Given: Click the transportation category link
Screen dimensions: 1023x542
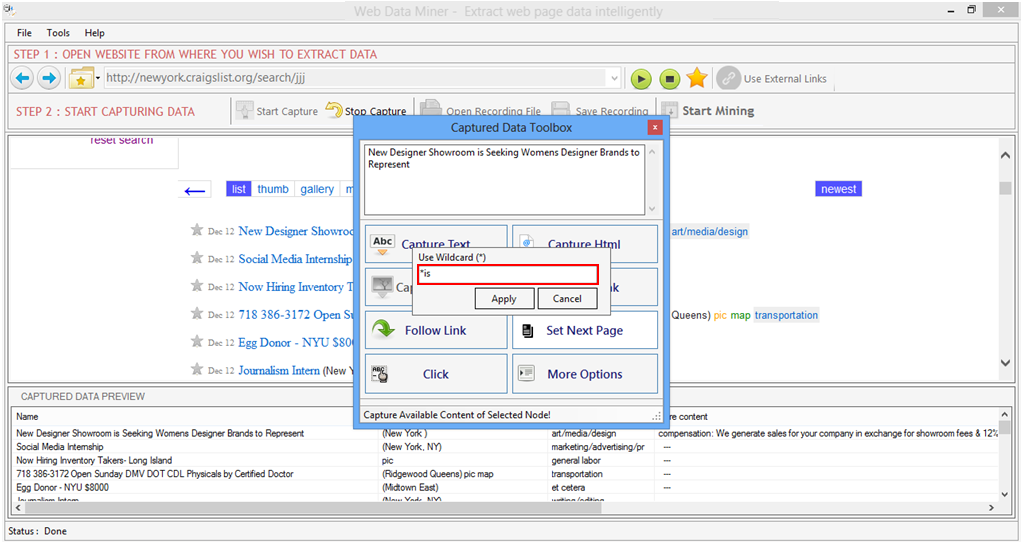Looking at the screenshot, I should click(786, 315).
